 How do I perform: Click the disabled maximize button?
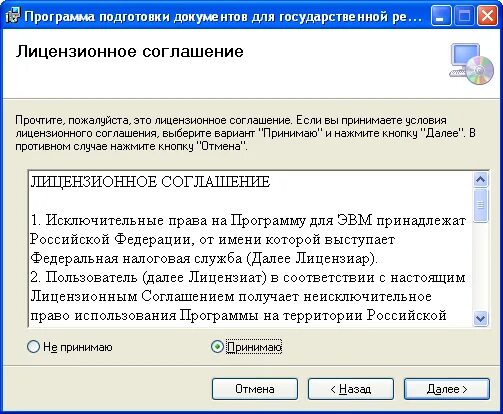[x=464, y=16]
